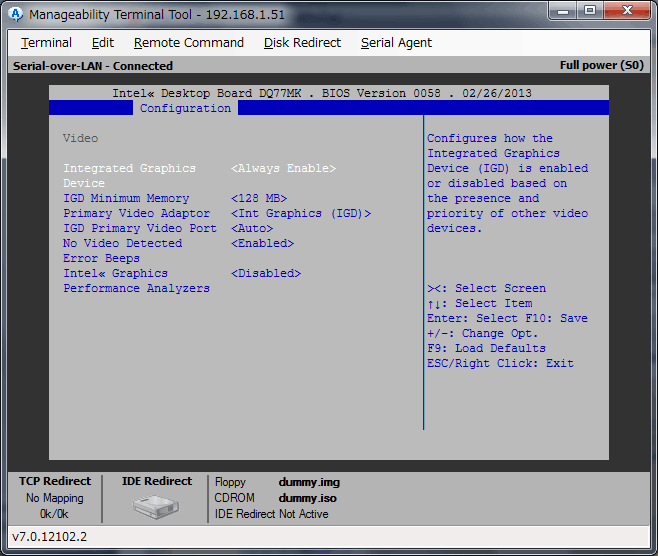
Task: Select the Configuration tab in BIOS
Action: click(185, 108)
